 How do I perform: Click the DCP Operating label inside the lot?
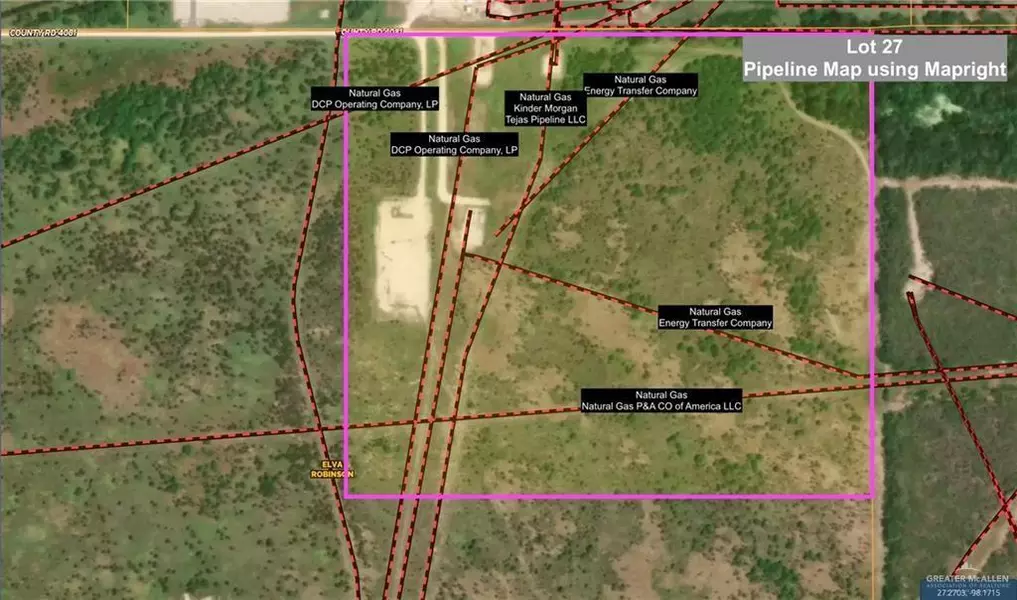pos(454,144)
